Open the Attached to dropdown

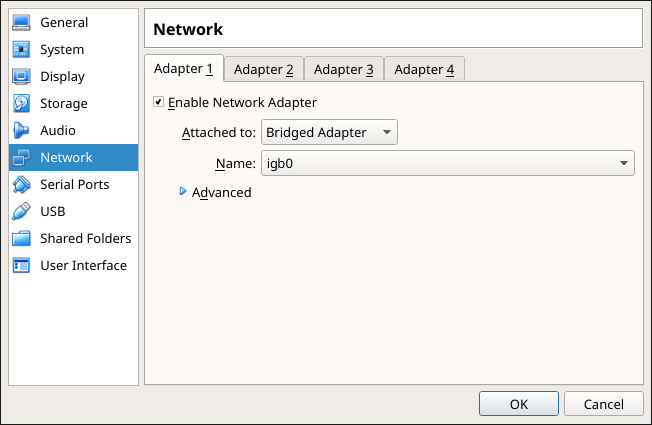click(x=329, y=132)
